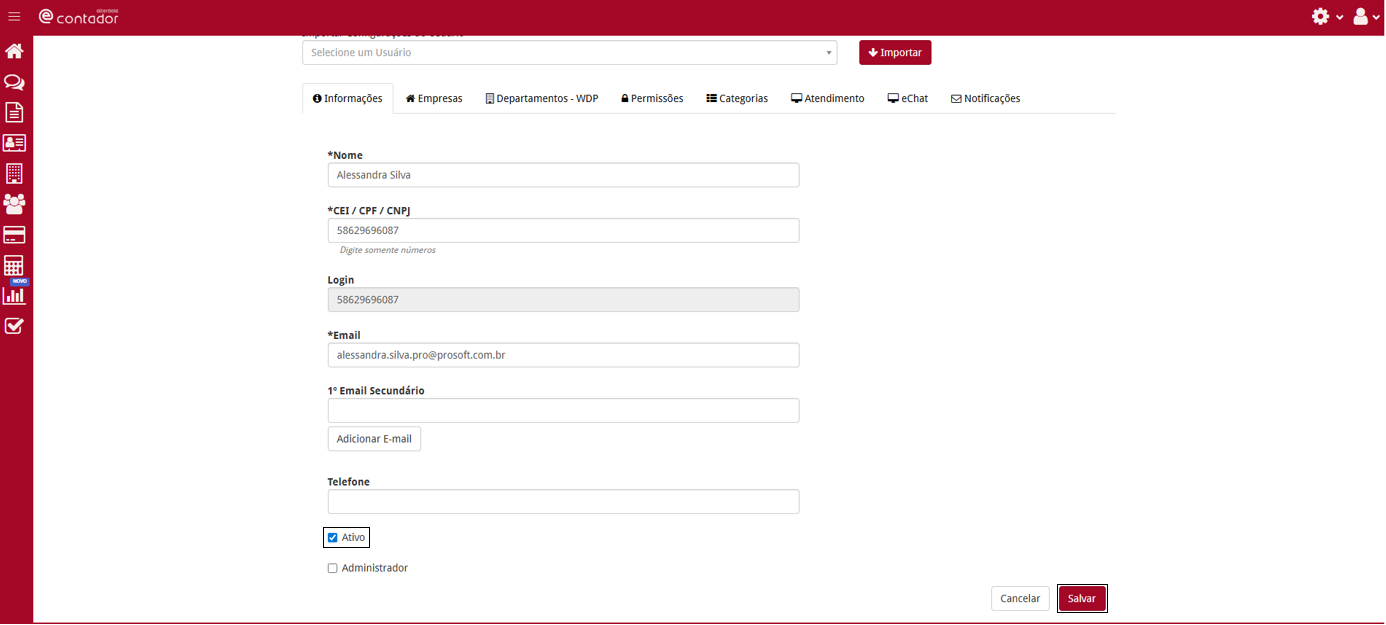Open the calculator sidebar icon

coord(14,265)
